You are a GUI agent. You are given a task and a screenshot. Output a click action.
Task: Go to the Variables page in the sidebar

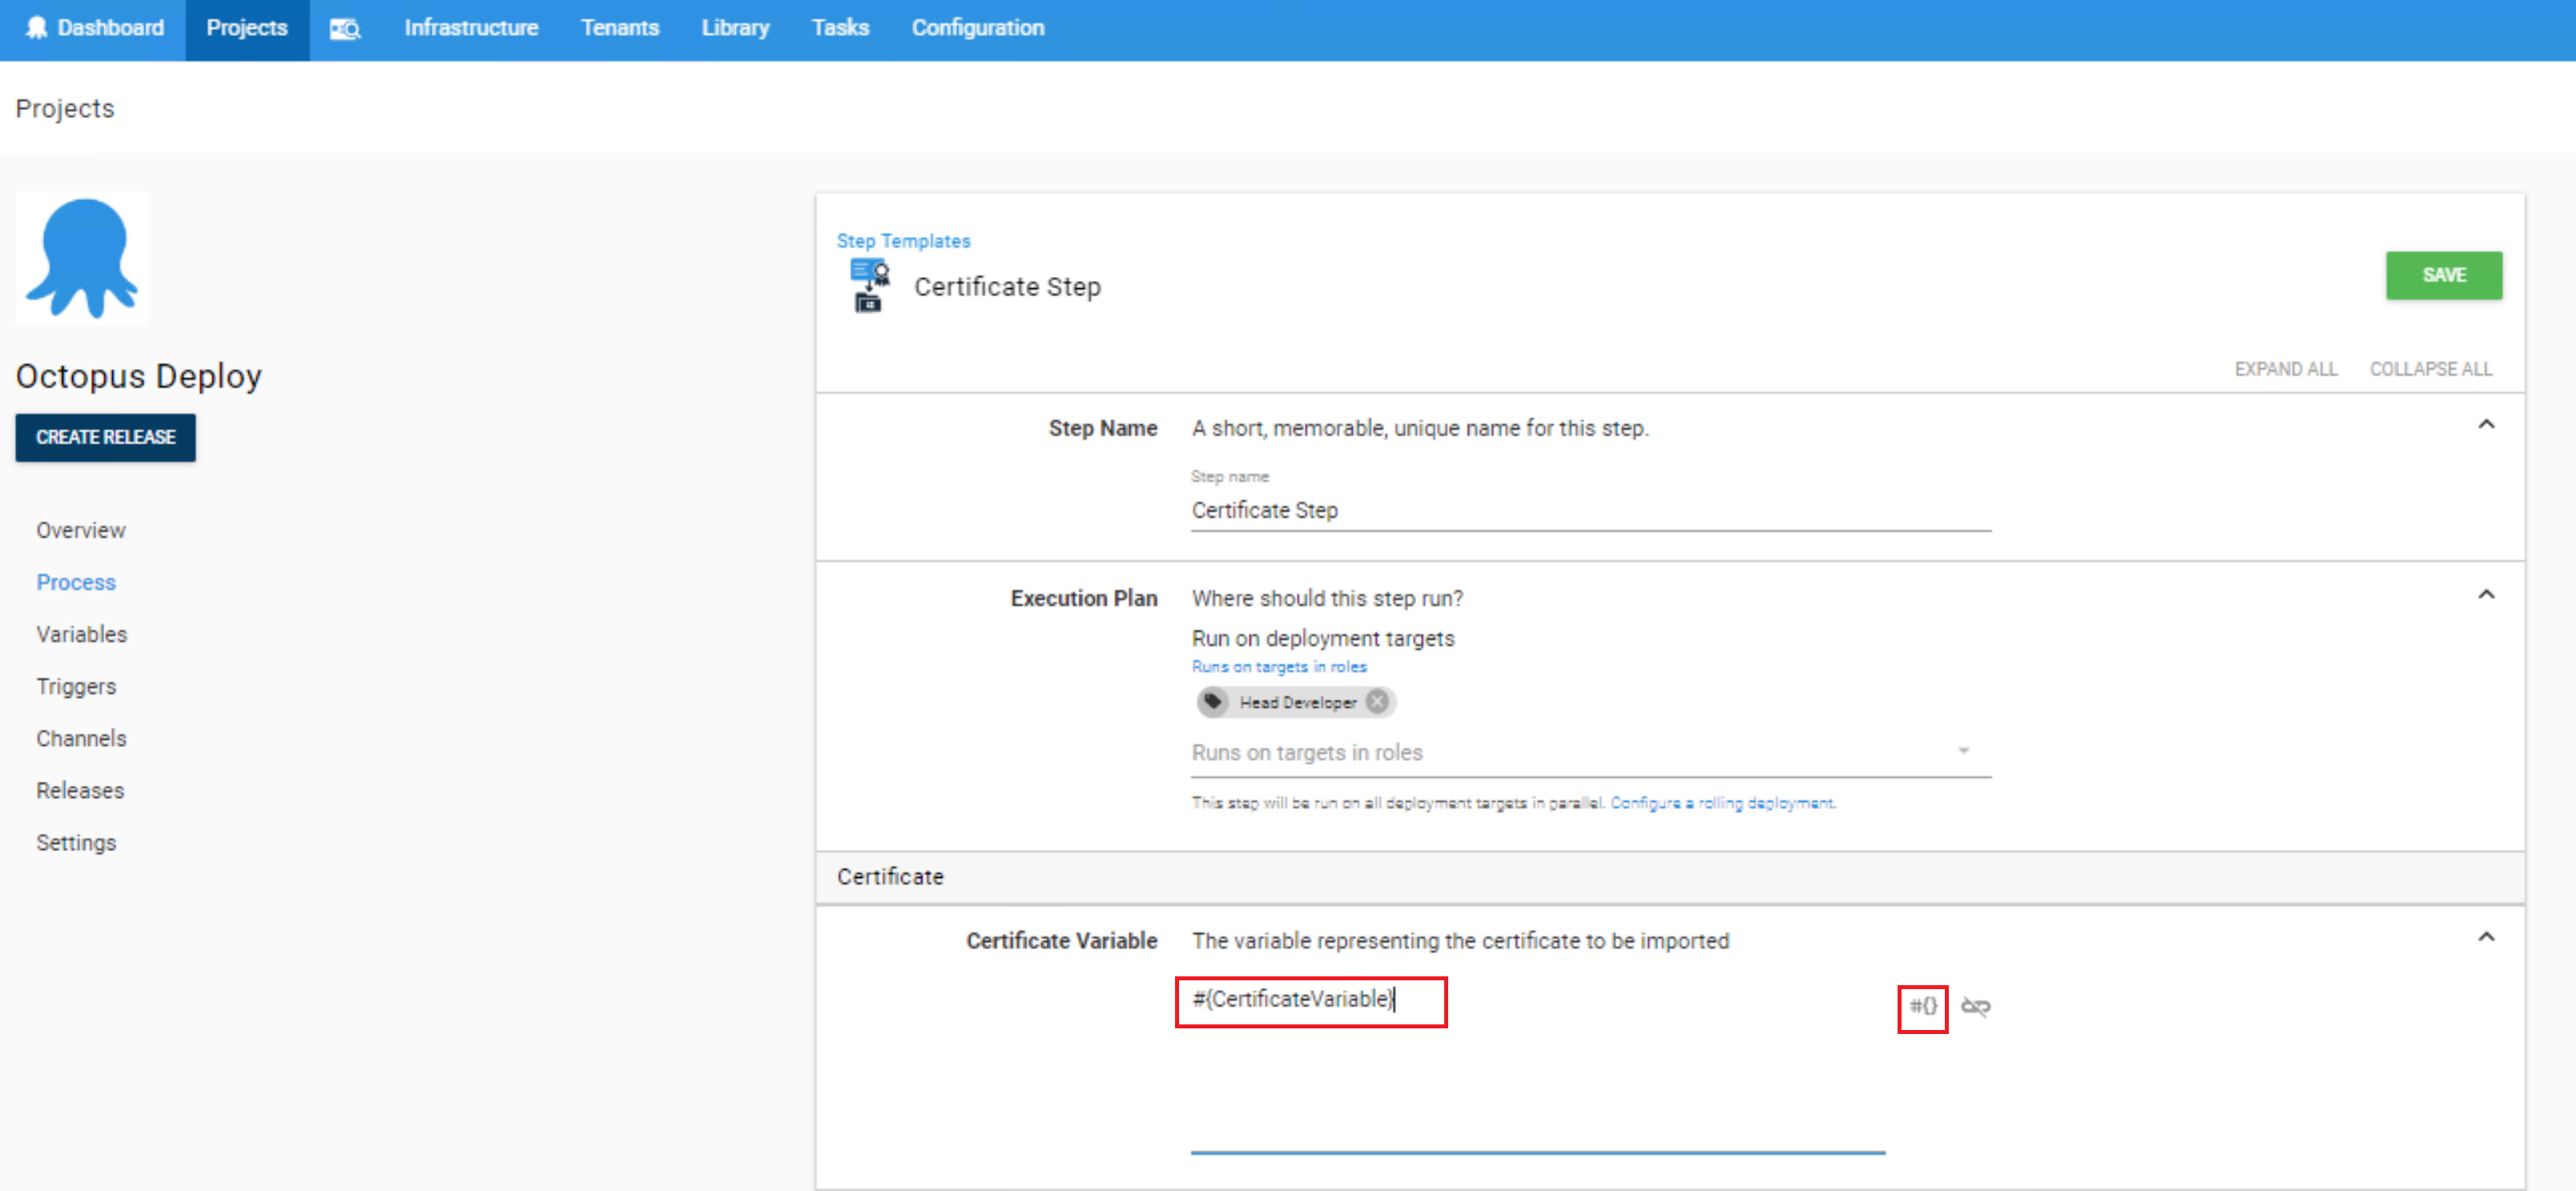click(x=81, y=633)
